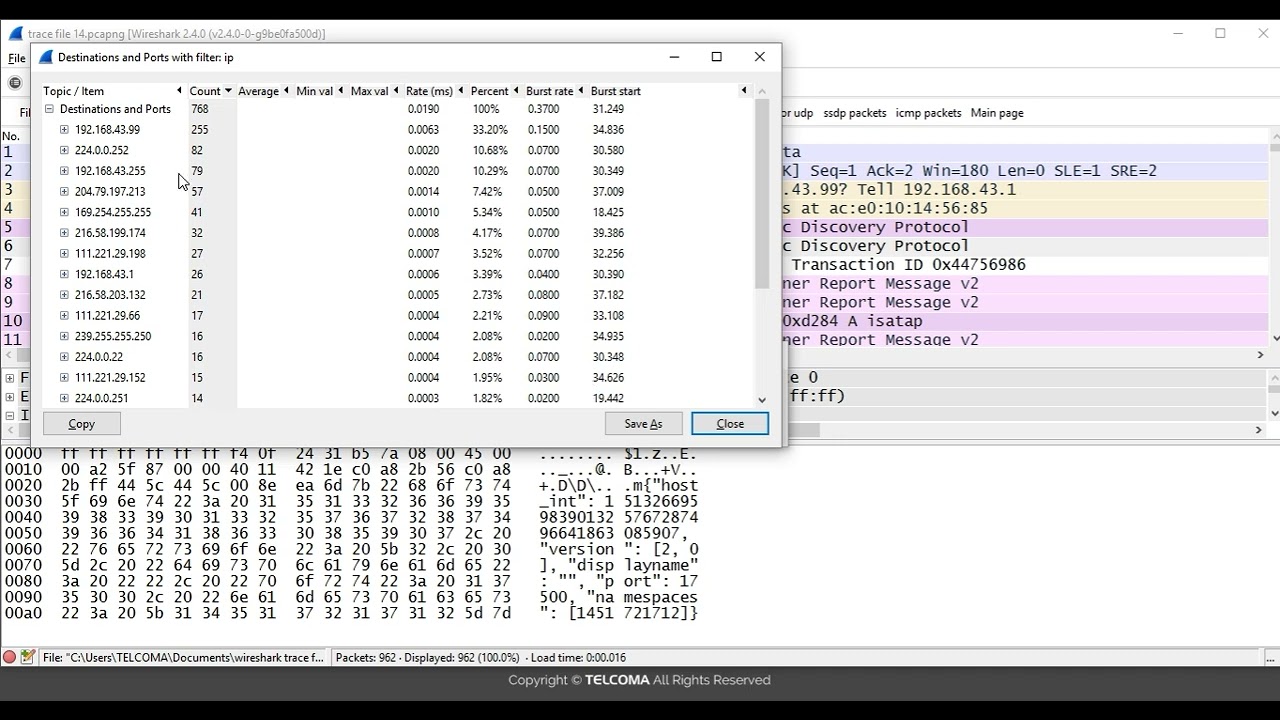Sort by the Max val column header

(x=373, y=91)
